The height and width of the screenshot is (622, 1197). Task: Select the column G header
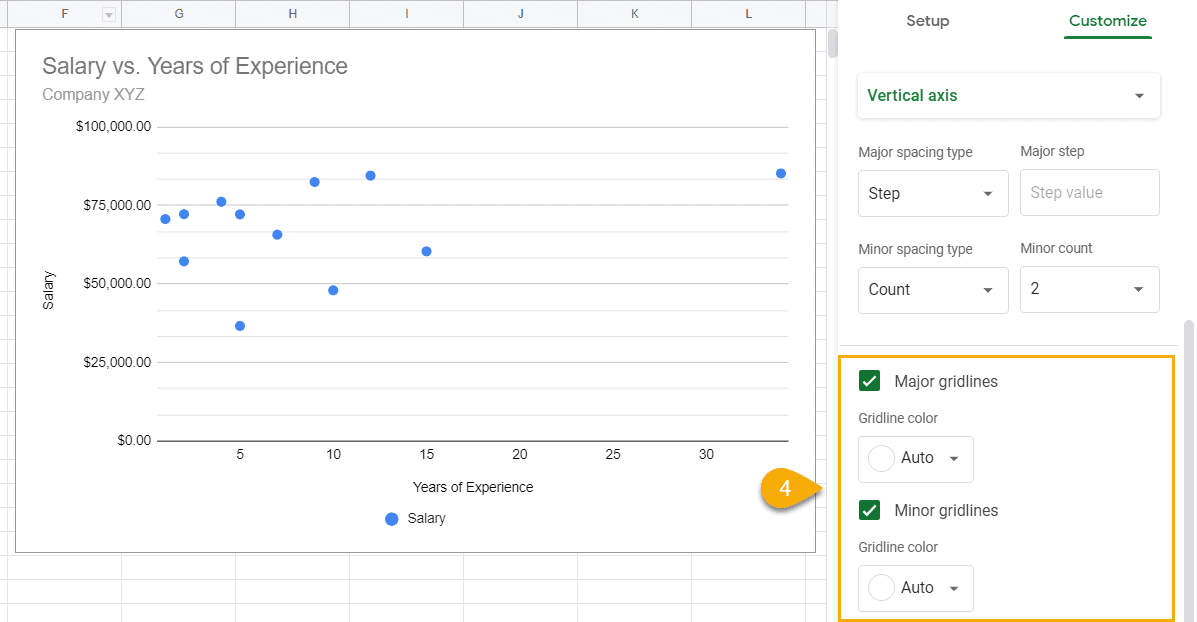(x=178, y=13)
